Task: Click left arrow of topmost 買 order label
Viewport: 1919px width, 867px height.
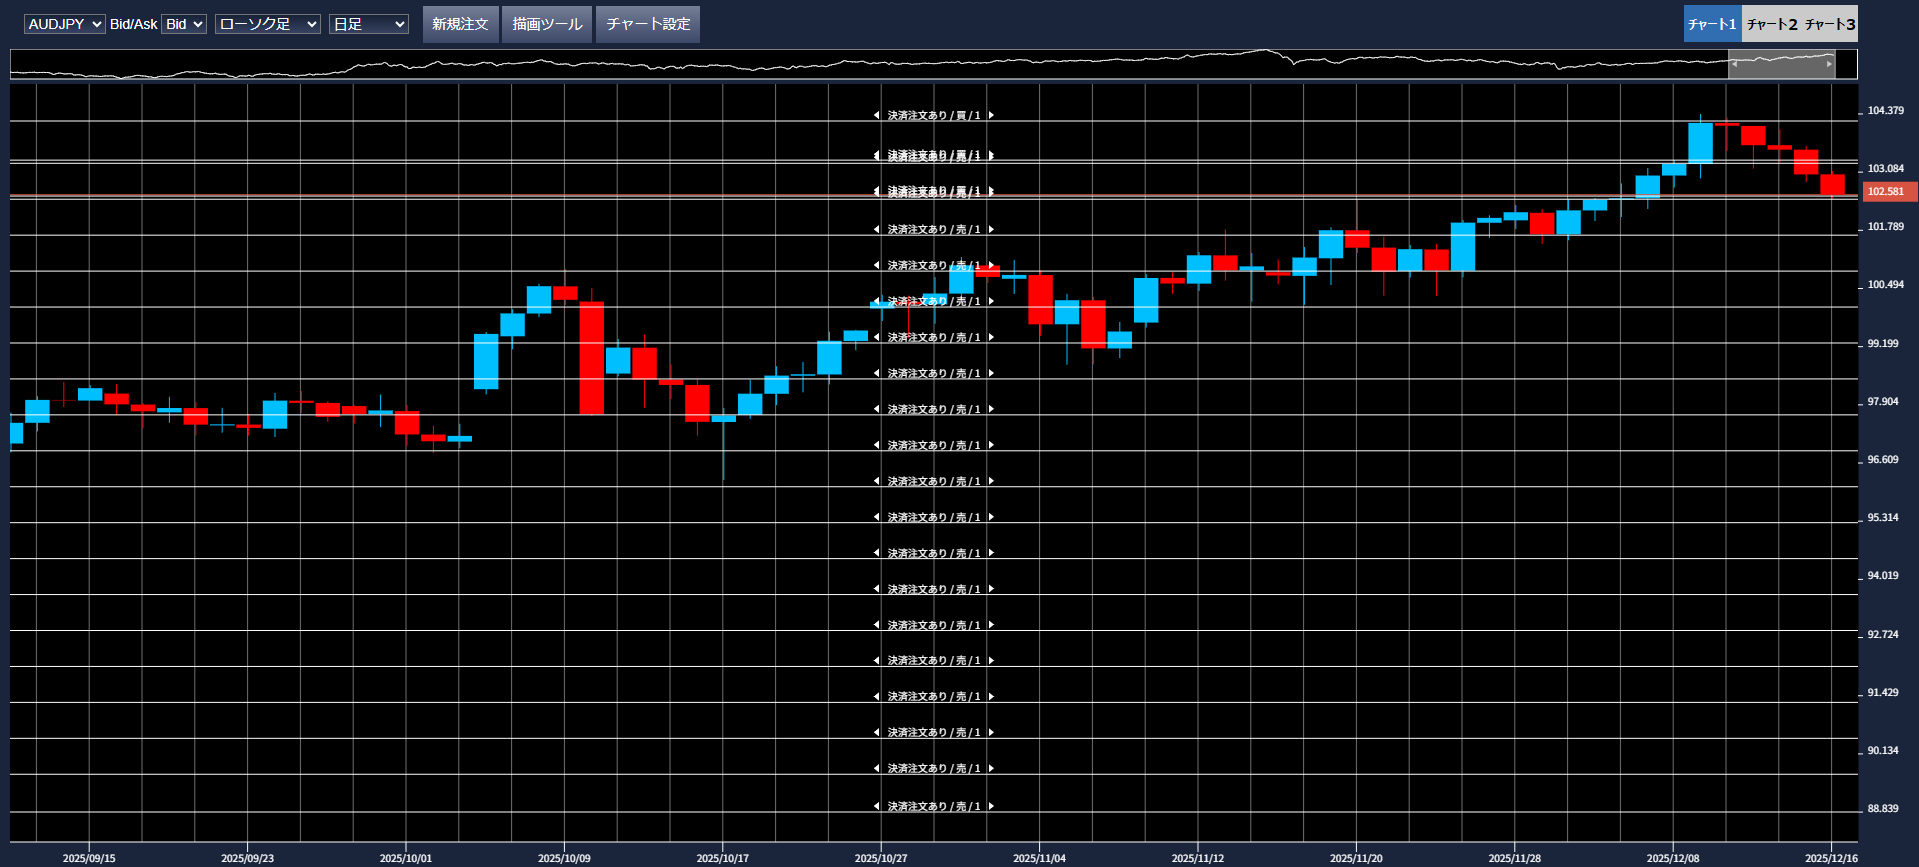Action: pyautogui.click(x=877, y=116)
